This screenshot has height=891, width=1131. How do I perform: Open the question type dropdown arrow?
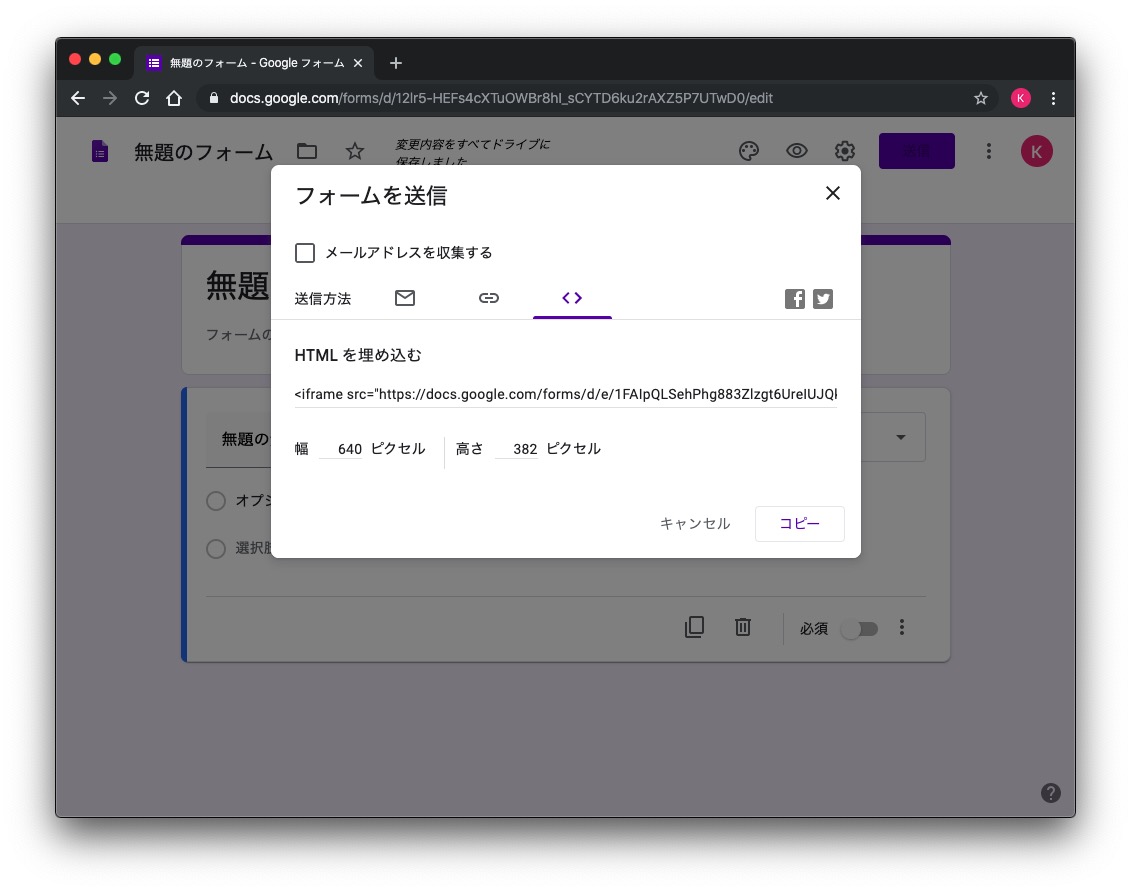[x=901, y=438]
